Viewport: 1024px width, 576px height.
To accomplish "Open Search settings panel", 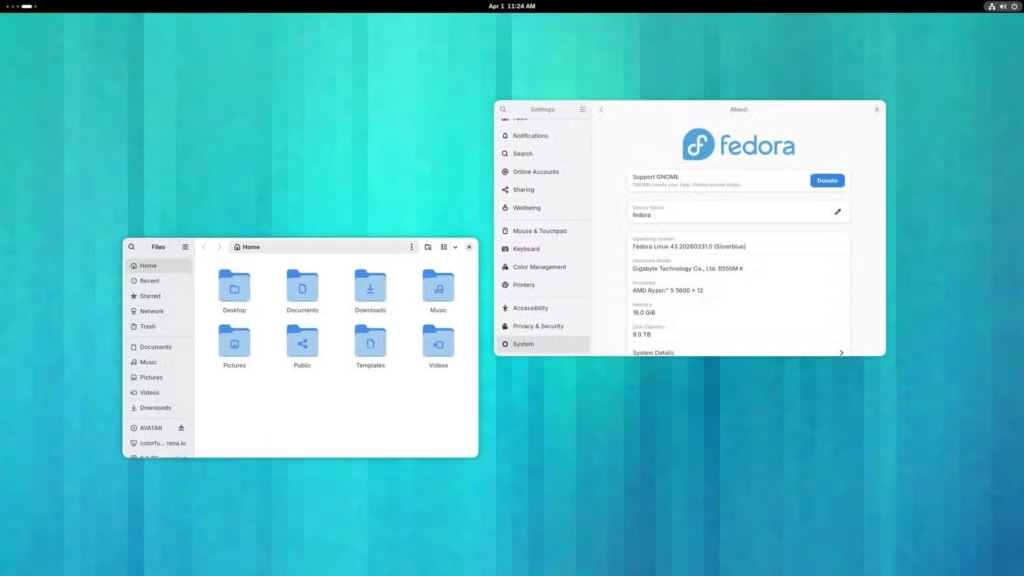I will (x=543, y=153).
